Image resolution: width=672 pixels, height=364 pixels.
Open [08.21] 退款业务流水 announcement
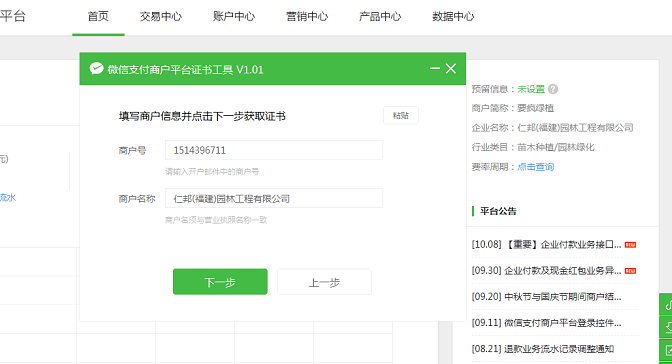coord(543,349)
